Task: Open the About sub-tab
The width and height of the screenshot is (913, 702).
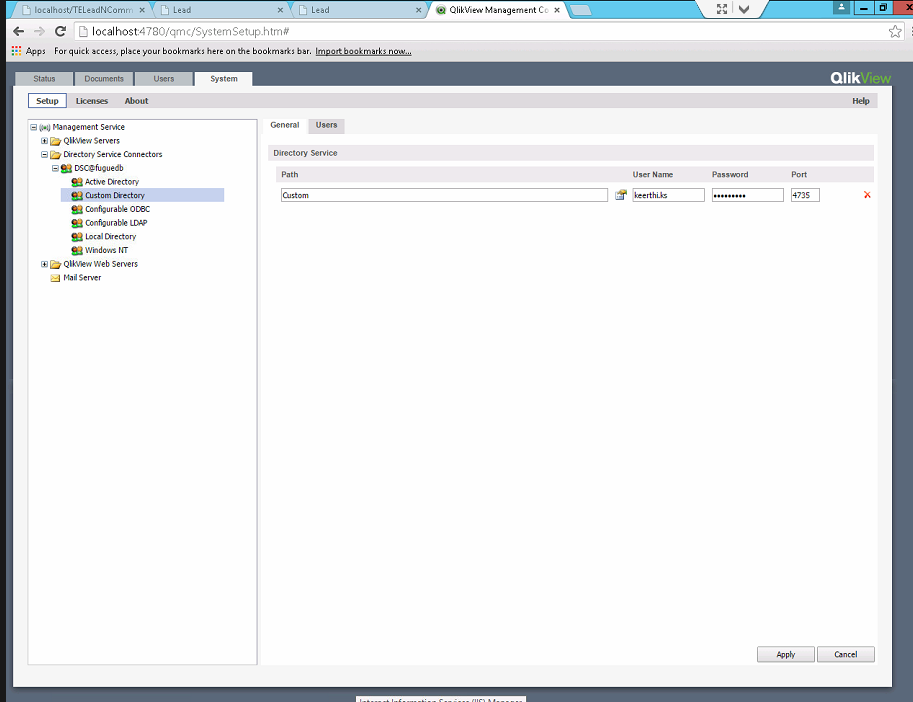Action: coord(136,101)
